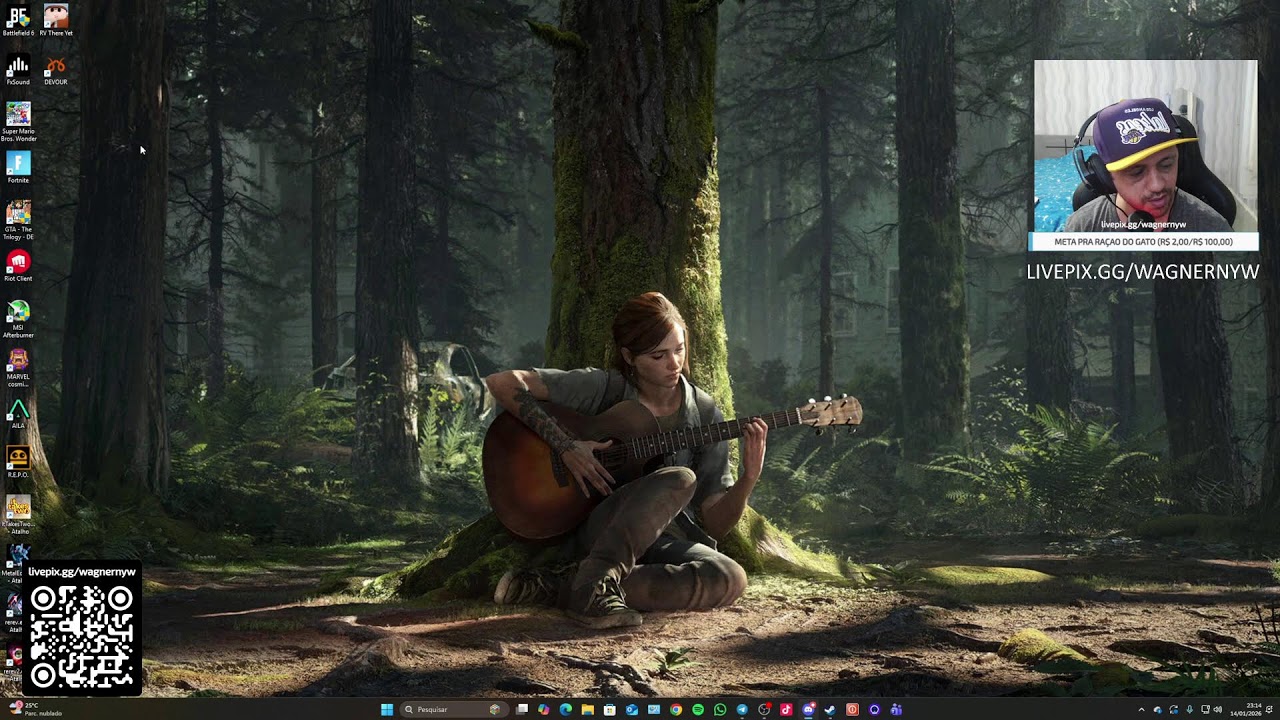1280x720 pixels.
Task: Open the weather widget showing 25°C
Action: [x=33, y=710]
